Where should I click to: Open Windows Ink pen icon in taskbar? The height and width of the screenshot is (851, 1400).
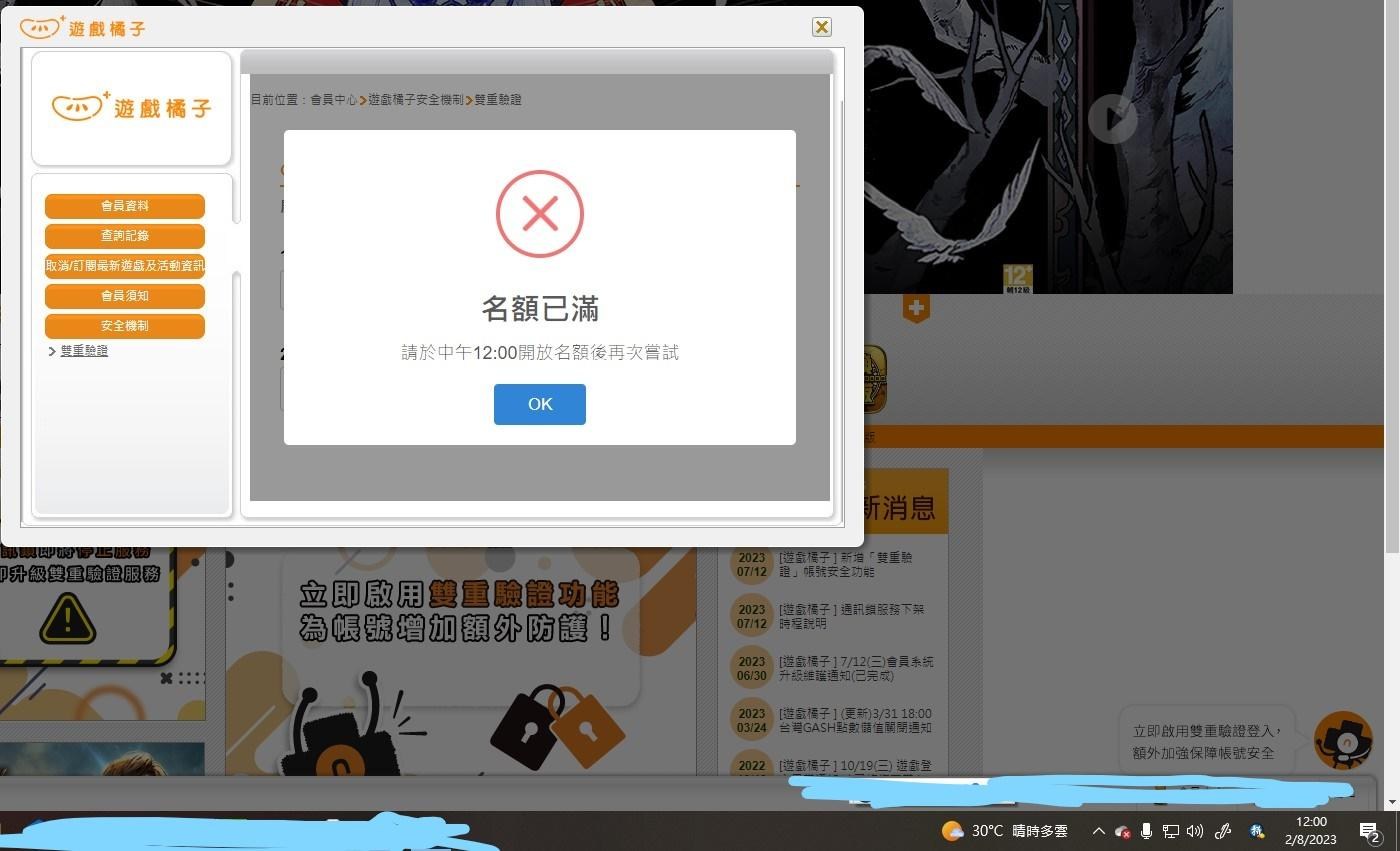click(x=1223, y=831)
